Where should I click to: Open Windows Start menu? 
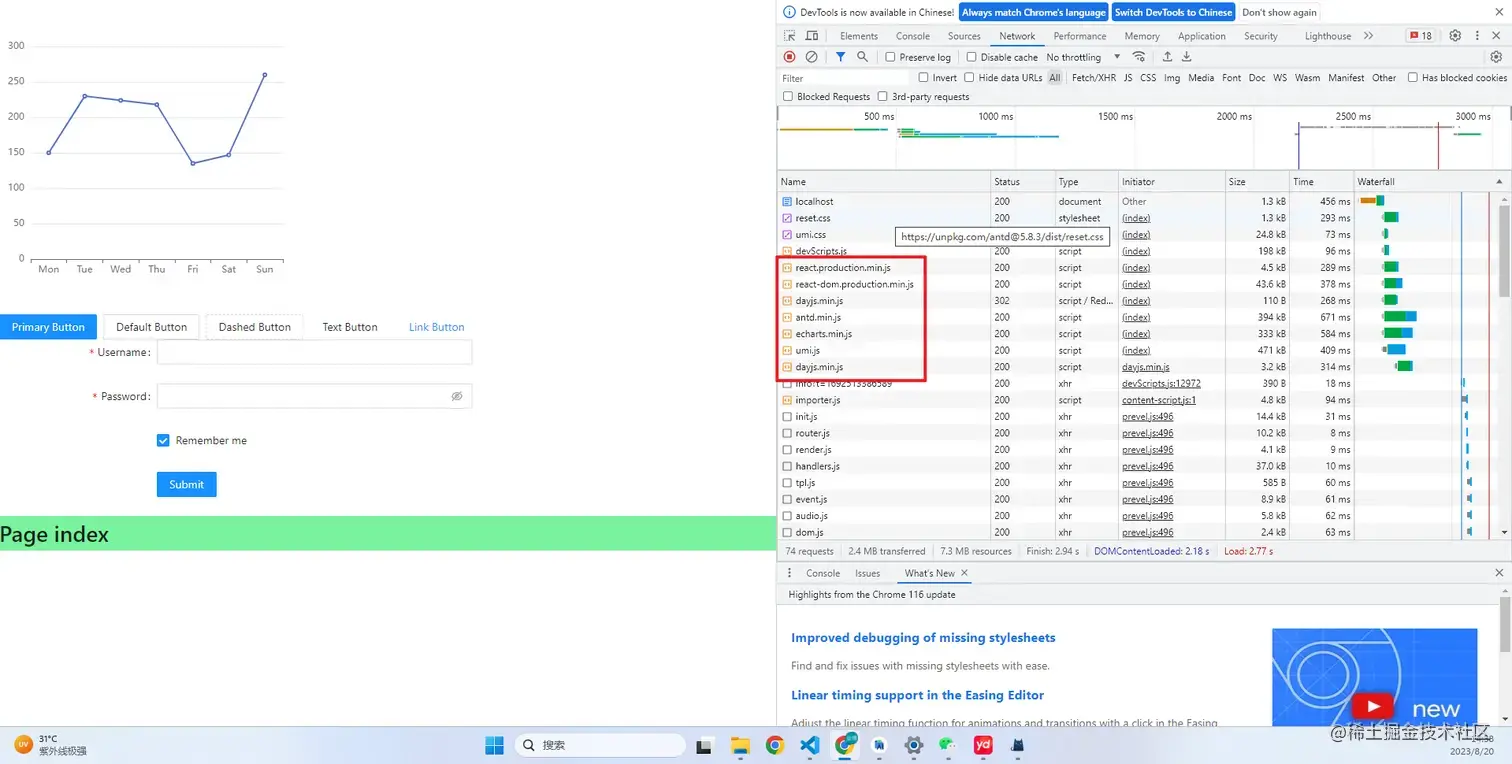[494, 745]
